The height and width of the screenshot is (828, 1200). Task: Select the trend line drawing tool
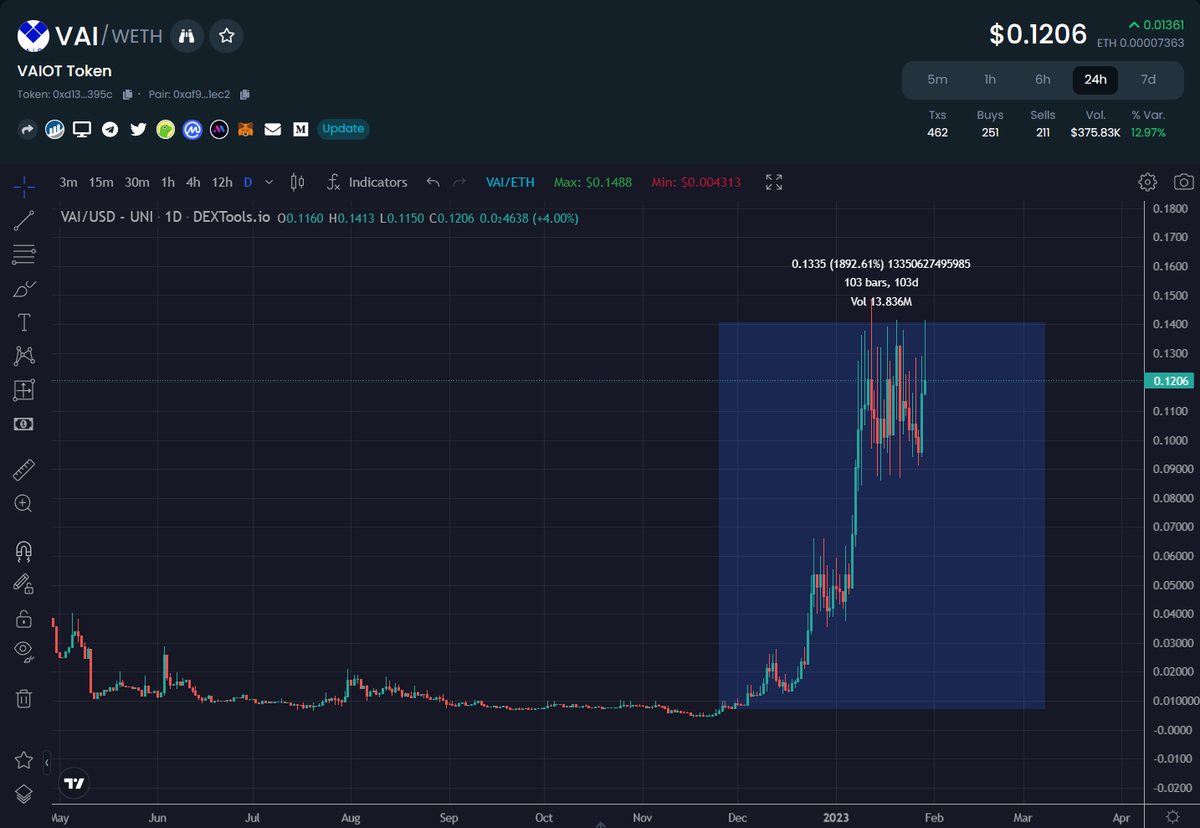[x=24, y=221]
